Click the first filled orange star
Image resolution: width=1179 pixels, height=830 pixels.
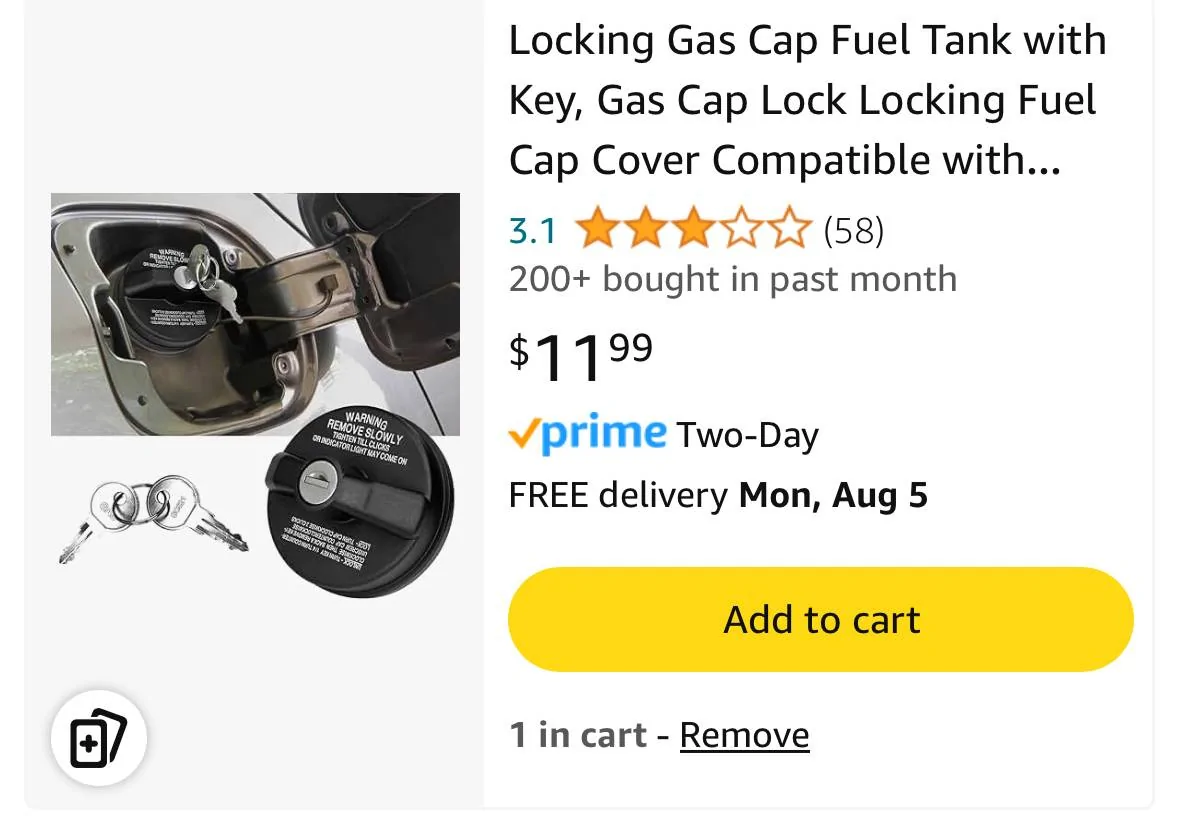pos(597,230)
